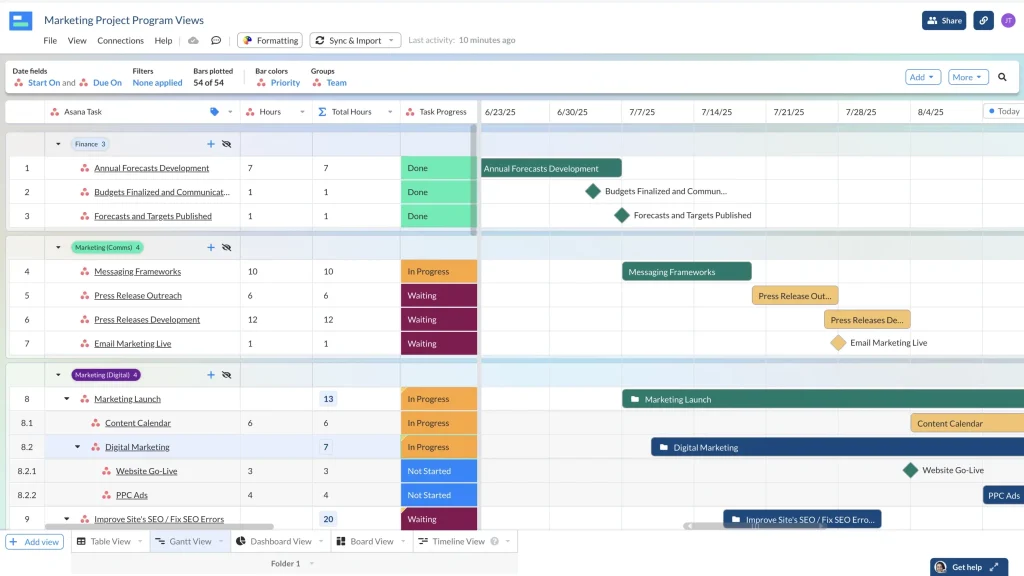Toggle visibility of Marketing (Comms) group
Viewport: 1024px width, 576px height.
(226, 247)
